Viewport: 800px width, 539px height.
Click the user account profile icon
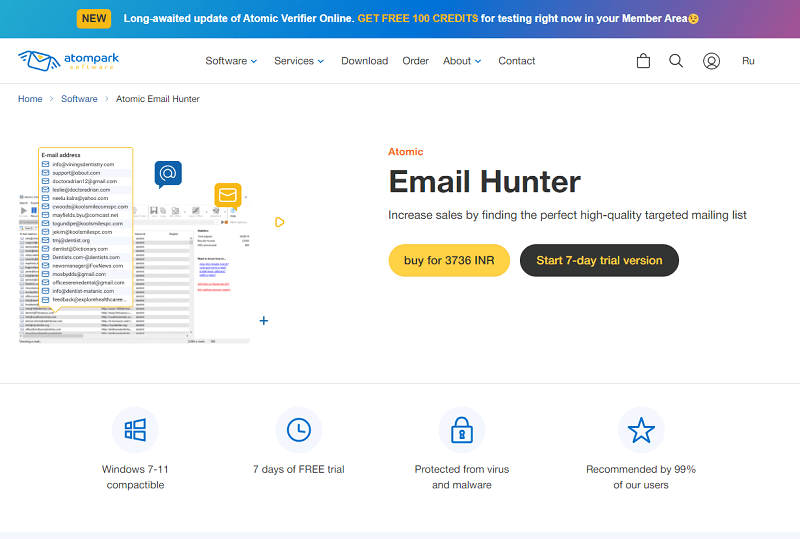(711, 61)
